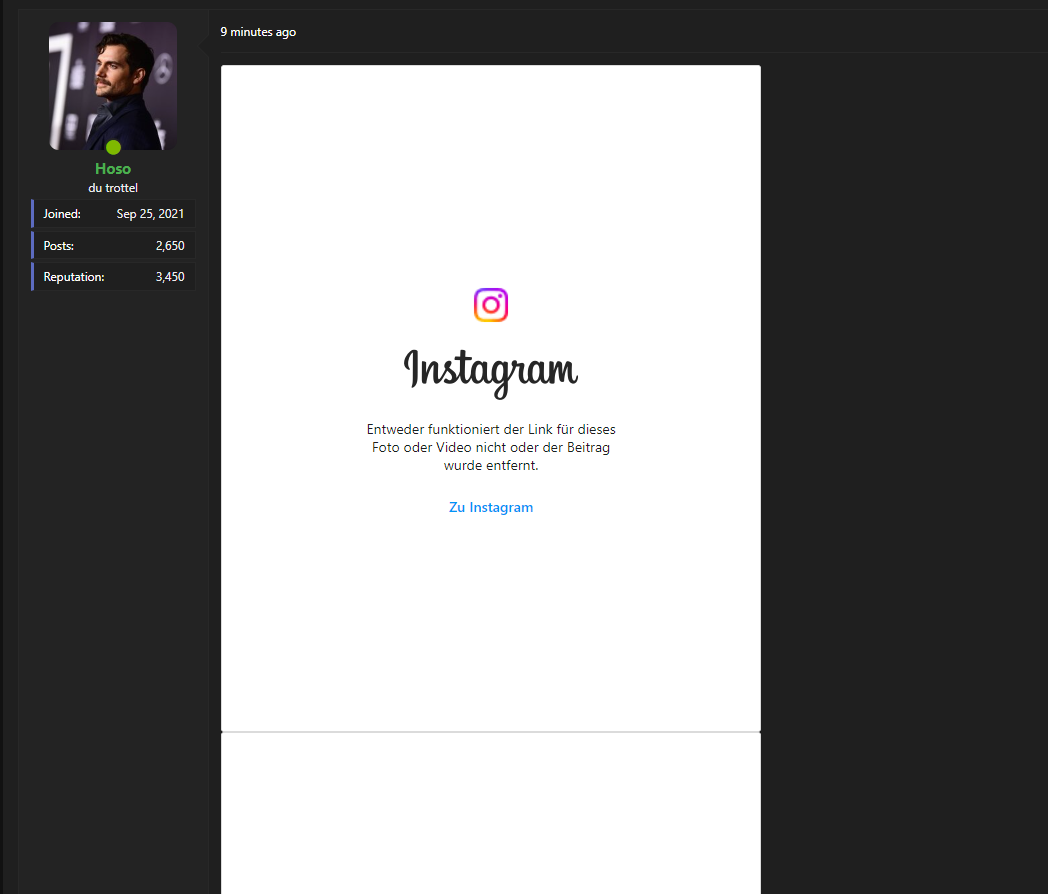Open the Hoso username profile link
Image resolution: width=1048 pixels, height=894 pixels.
click(113, 169)
